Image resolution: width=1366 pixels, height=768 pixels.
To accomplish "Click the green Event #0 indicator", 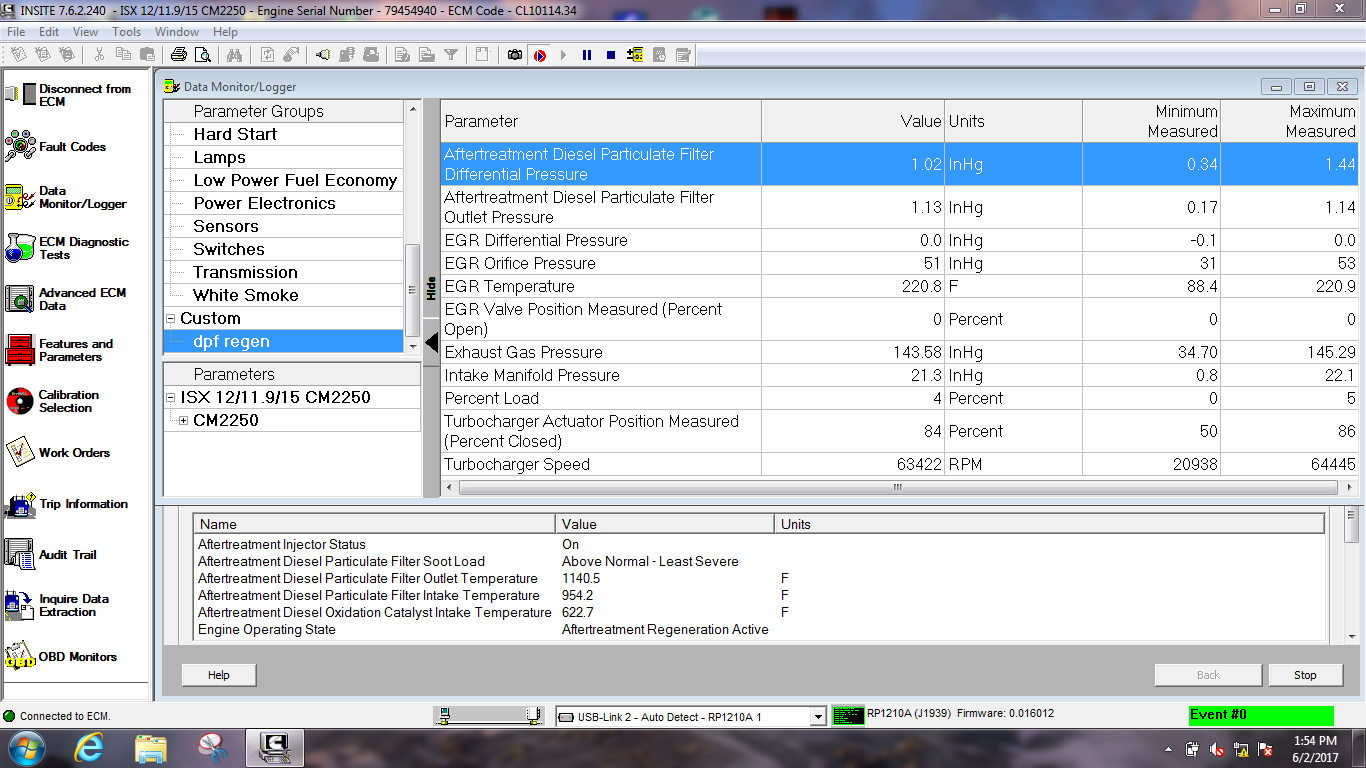I will coord(1260,715).
